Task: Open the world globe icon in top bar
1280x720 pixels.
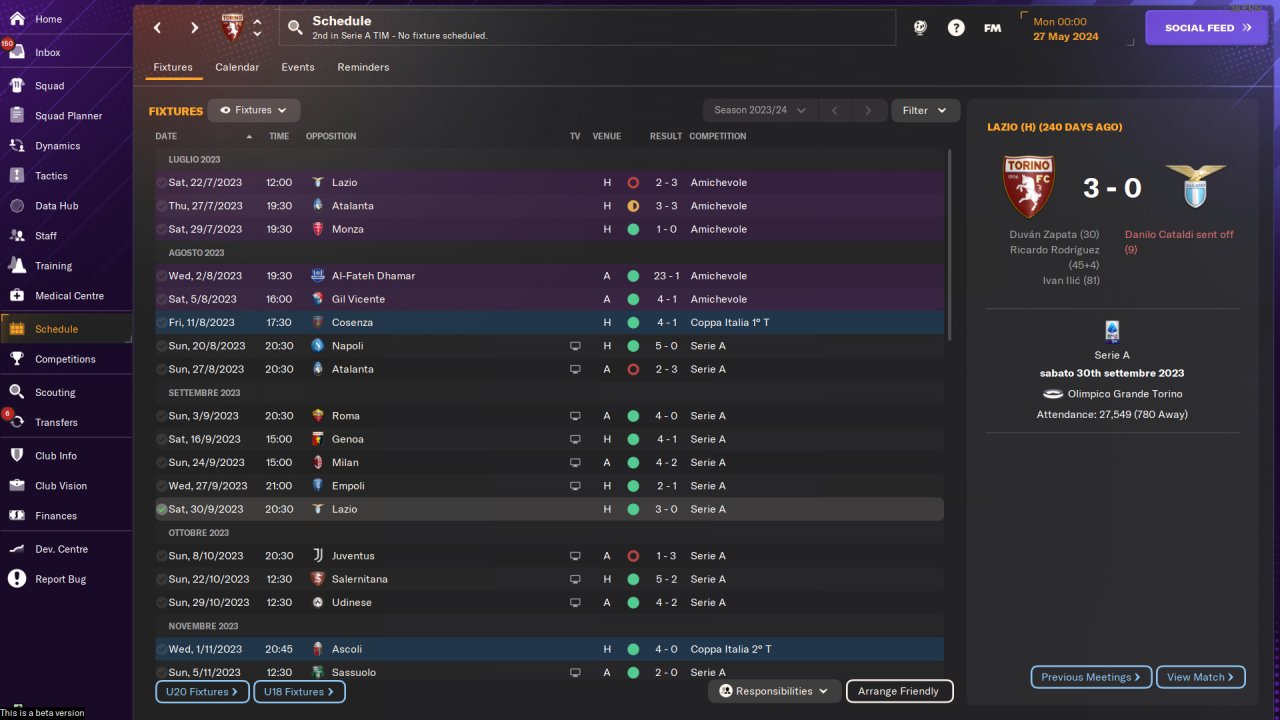Action: click(x=920, y=28)
